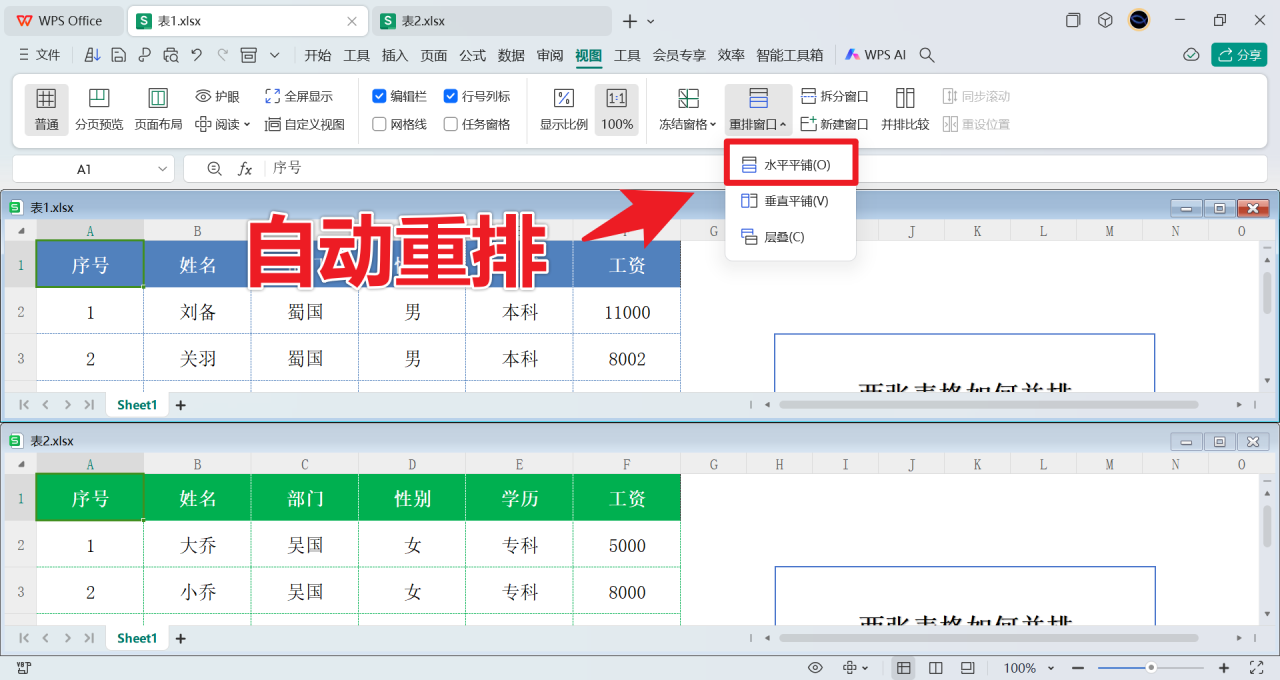Turn on Eye Protection mode (护眼)

[x=217, y=96]
